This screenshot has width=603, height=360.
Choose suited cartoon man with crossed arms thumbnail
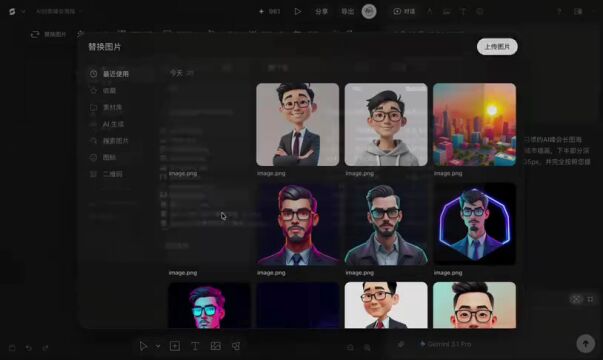point(298,125)
